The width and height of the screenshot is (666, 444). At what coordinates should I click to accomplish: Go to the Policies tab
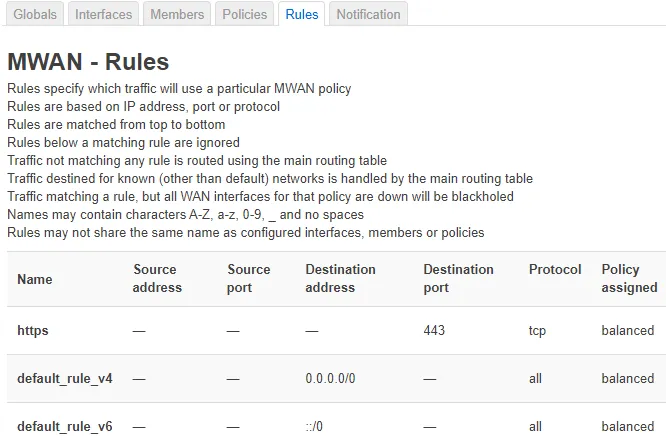(x=244, y=14)
